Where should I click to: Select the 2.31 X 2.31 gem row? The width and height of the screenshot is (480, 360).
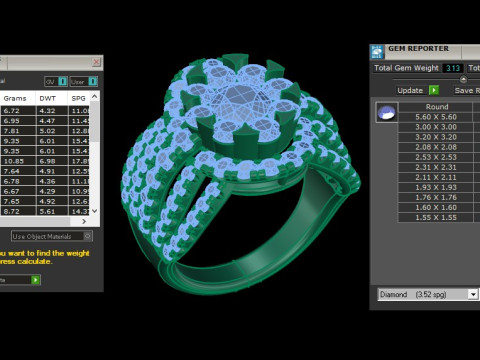[x=436, y=167]
